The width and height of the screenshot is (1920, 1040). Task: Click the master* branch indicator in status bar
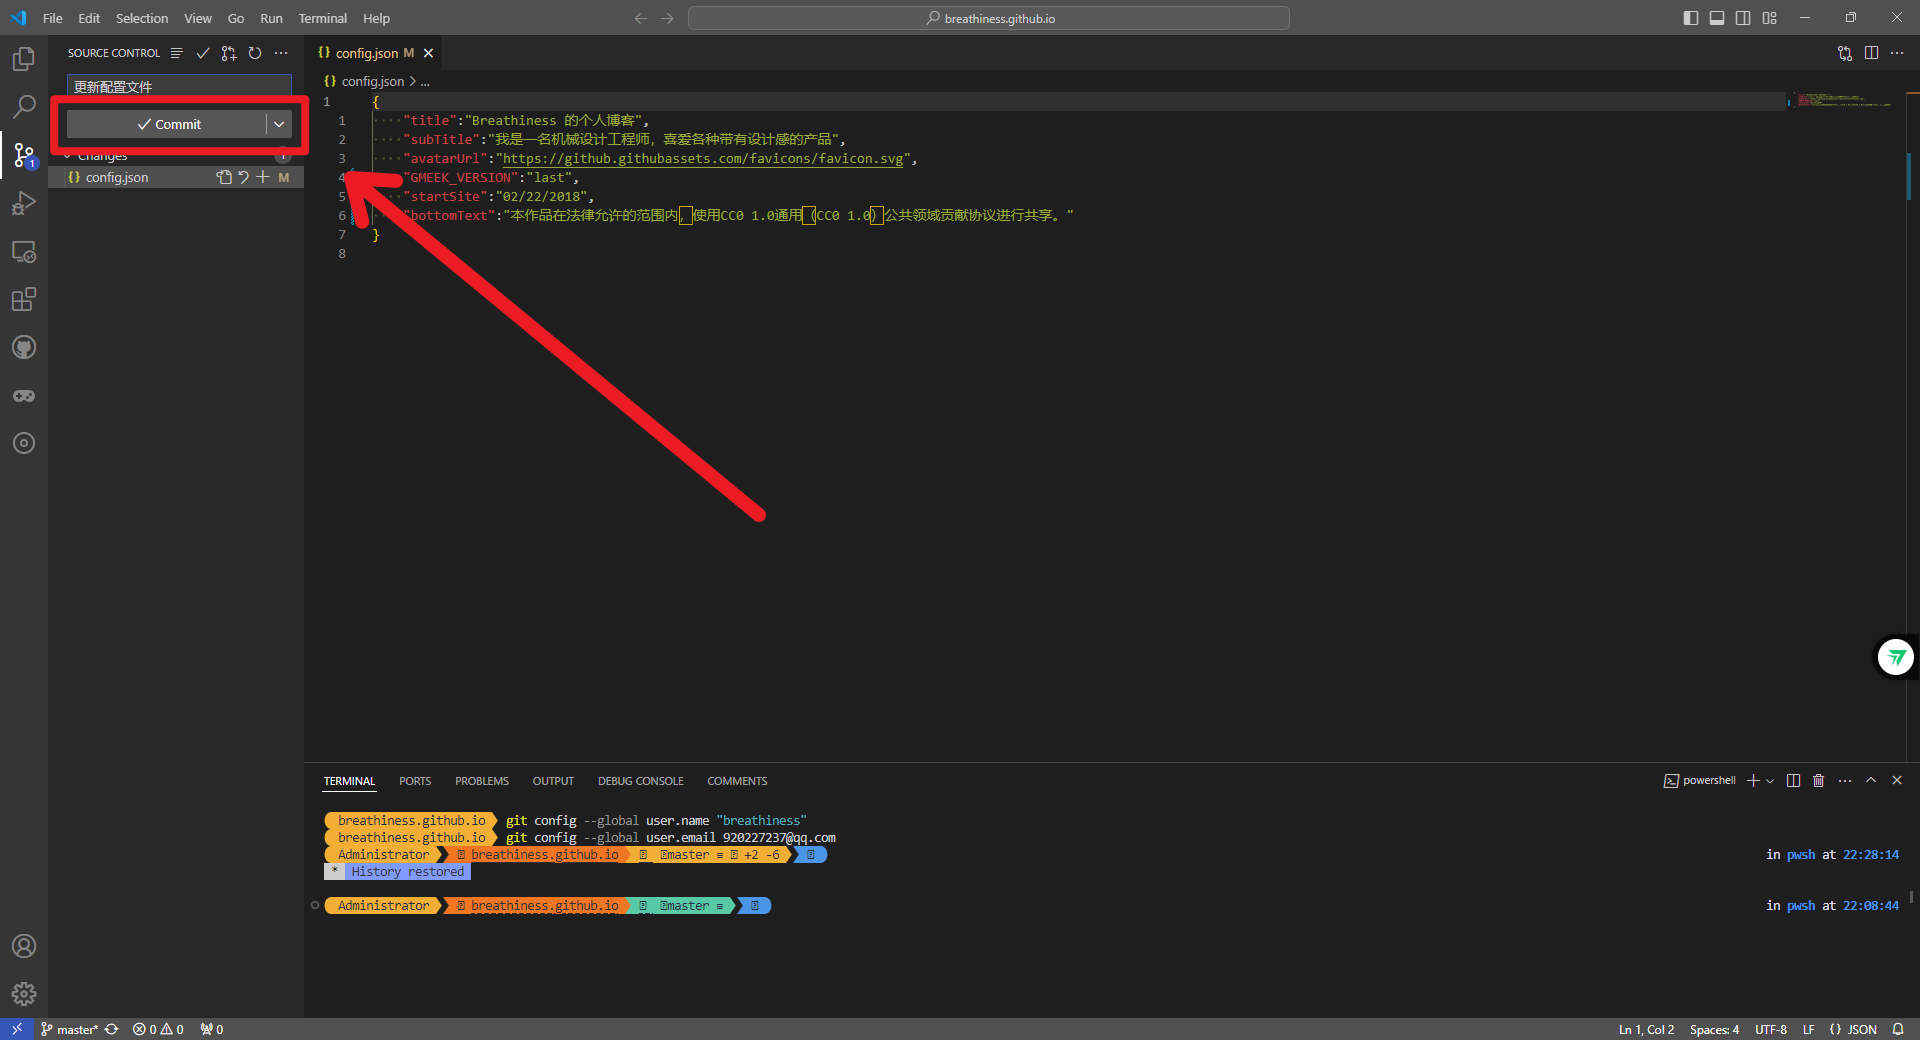[x=70, y=1029]
